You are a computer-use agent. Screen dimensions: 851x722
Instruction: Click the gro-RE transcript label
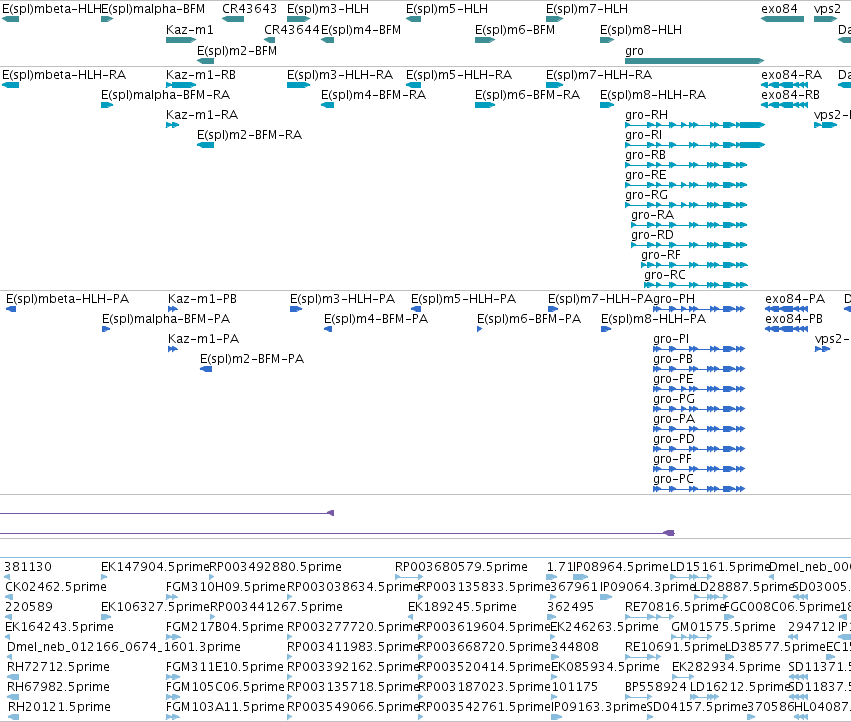645,175
